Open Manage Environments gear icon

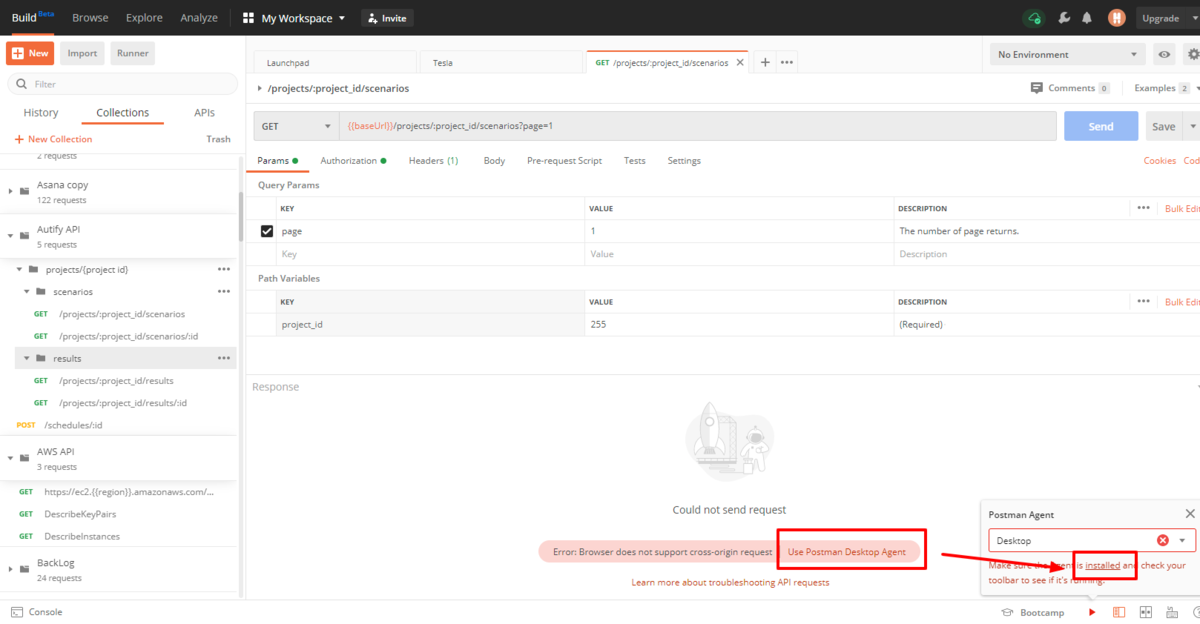click(1192, 54)
